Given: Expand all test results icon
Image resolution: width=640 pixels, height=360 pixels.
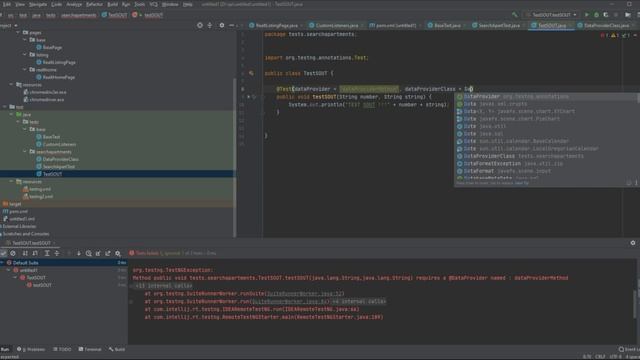Looking at the screenshot, I should tap(47, 253).
